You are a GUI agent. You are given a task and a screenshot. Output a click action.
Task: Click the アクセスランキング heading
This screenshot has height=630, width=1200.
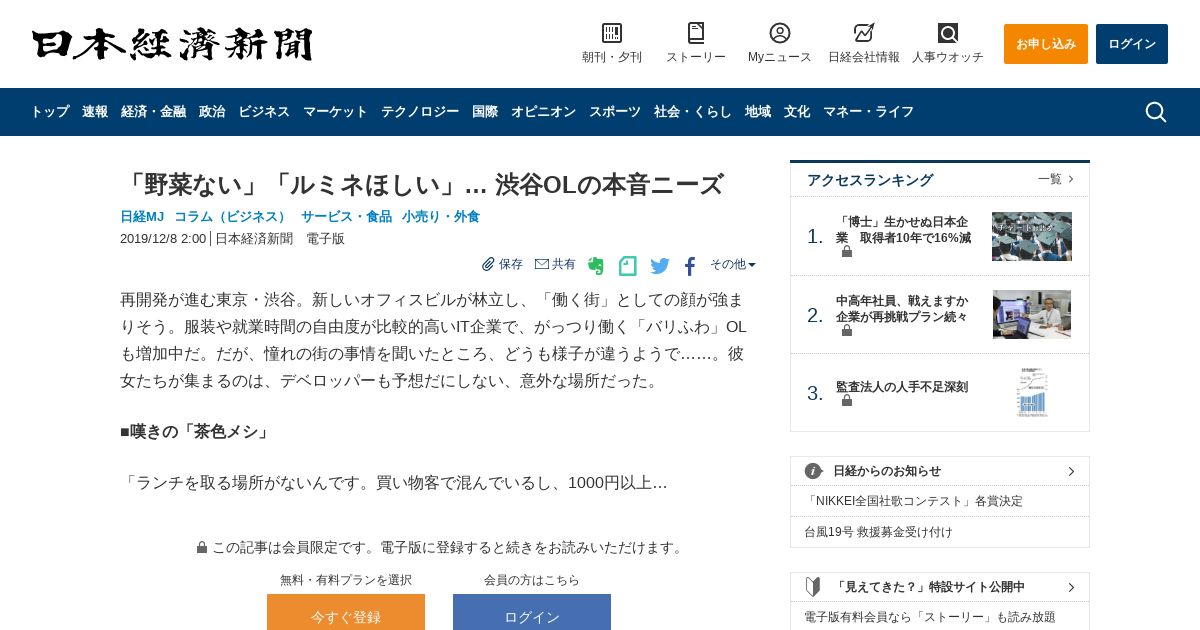point(870,180)
